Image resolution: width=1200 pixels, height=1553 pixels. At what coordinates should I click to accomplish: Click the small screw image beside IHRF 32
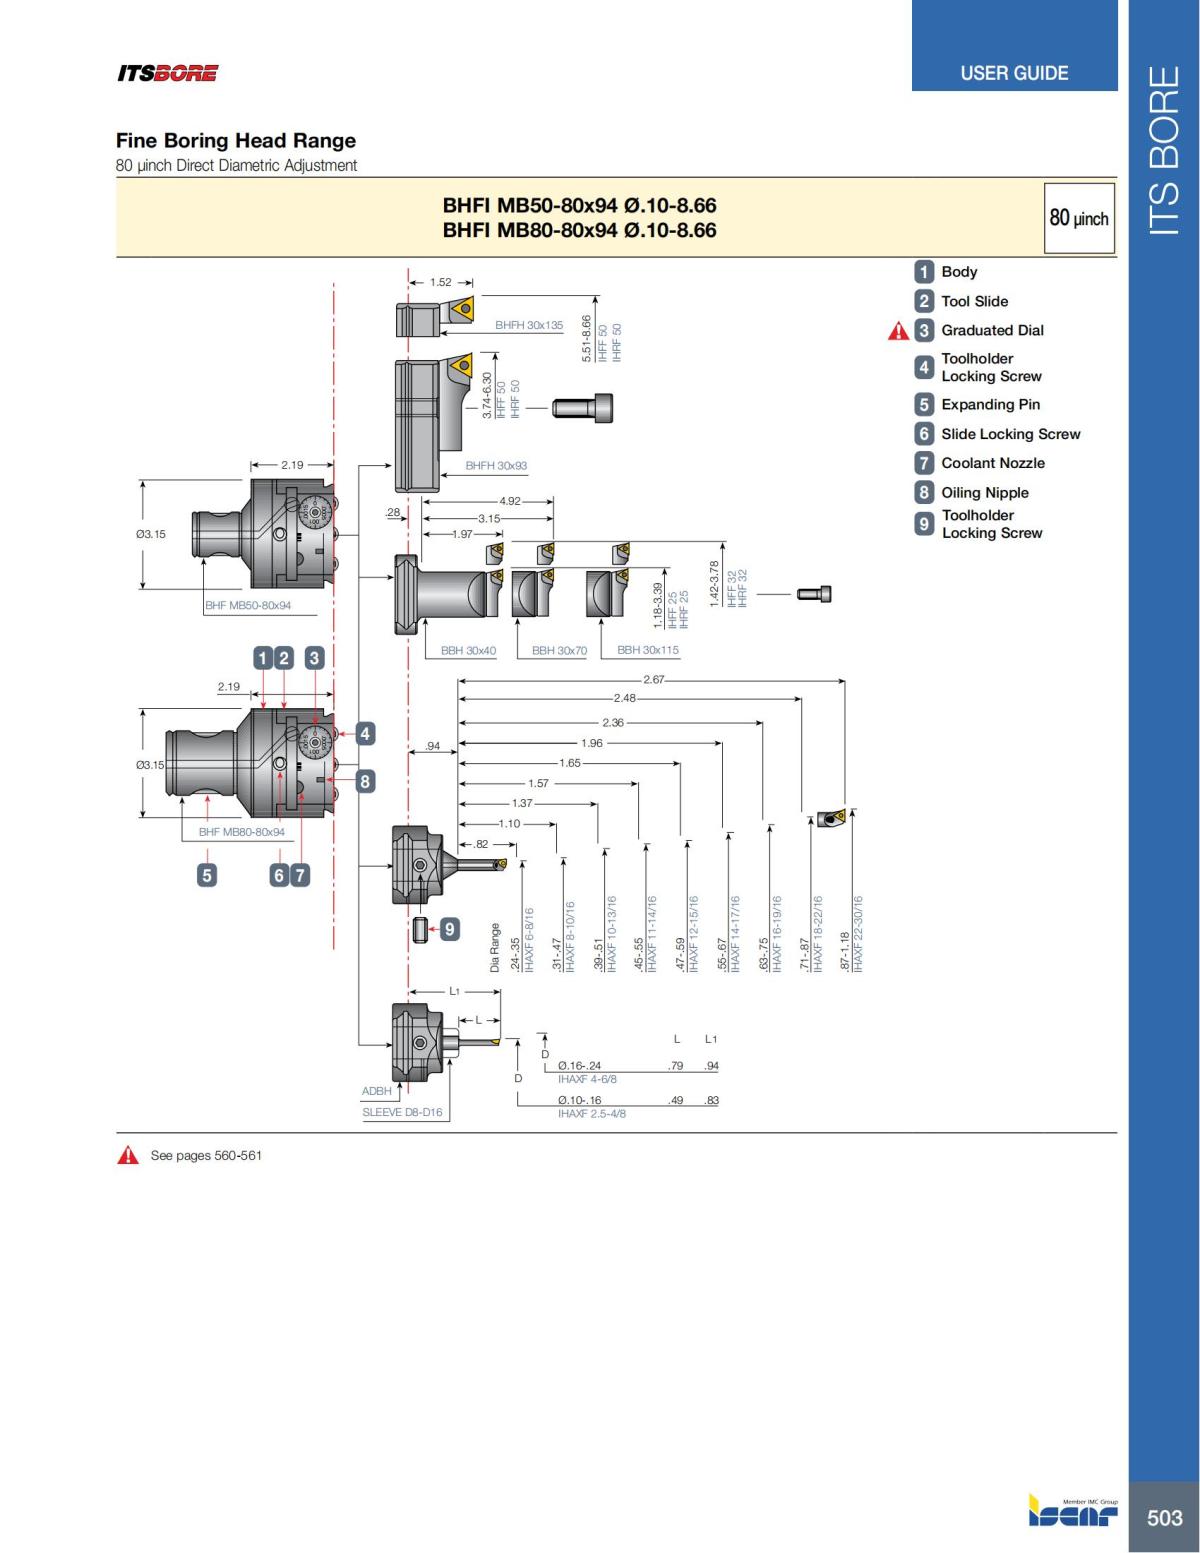pos(814,594)
